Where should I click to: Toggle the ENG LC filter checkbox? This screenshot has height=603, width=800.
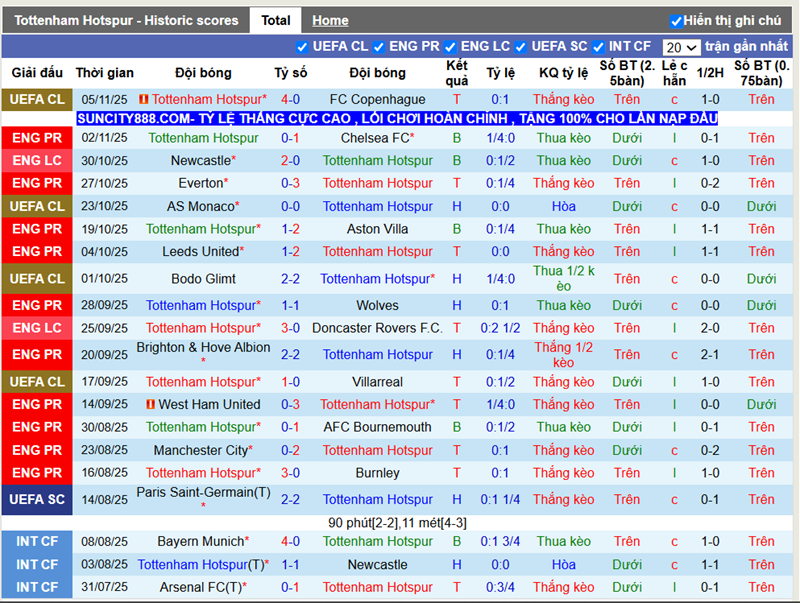450,47
